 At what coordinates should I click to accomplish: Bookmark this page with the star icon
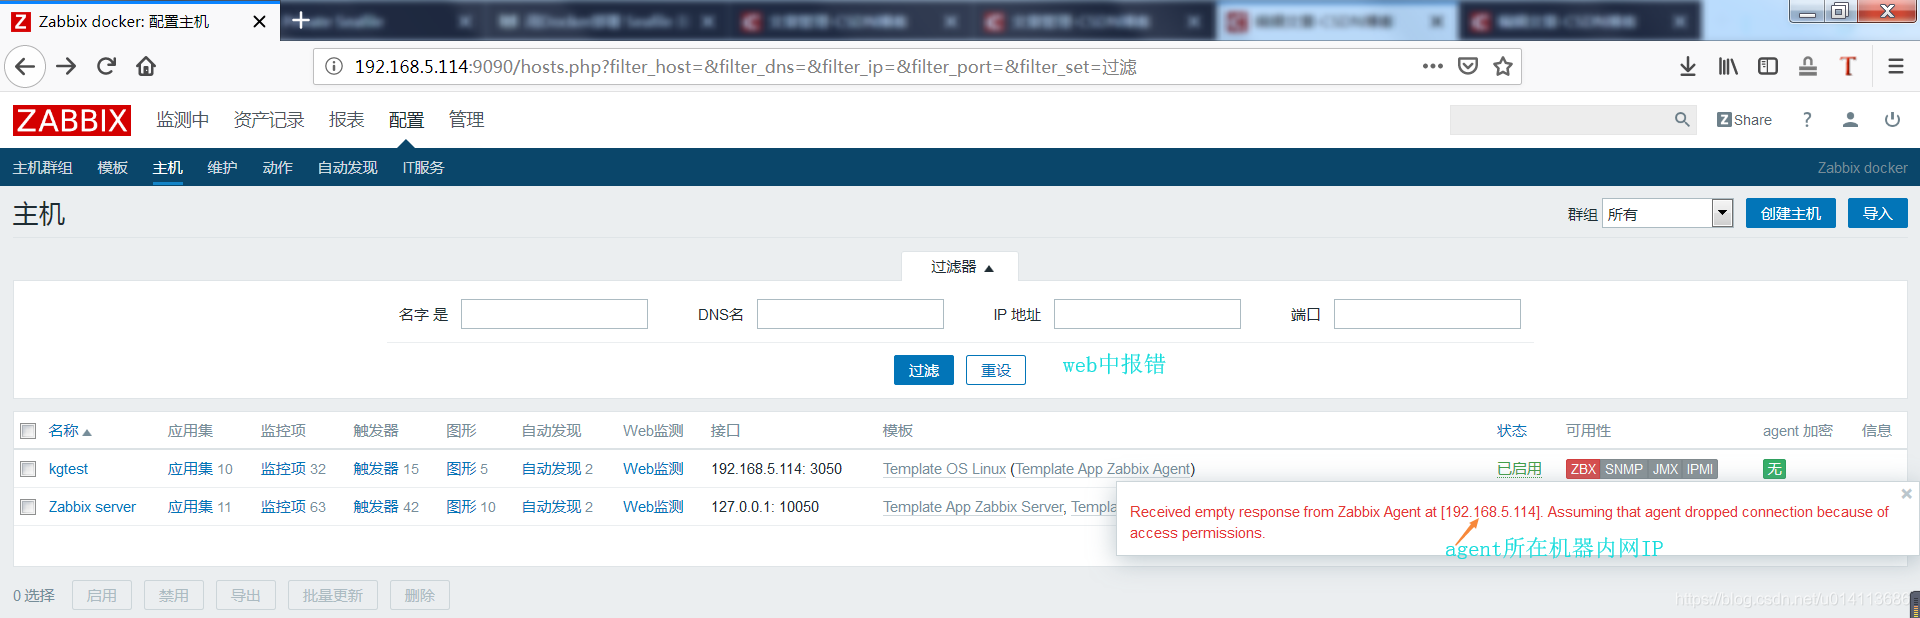pos(1502,66)
